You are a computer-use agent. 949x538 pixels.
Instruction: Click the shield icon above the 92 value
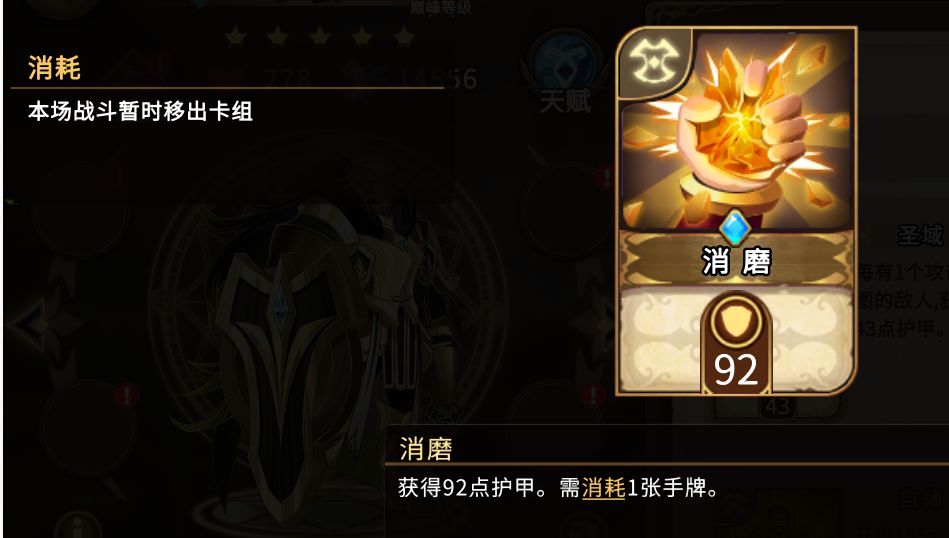pos(735,320)
